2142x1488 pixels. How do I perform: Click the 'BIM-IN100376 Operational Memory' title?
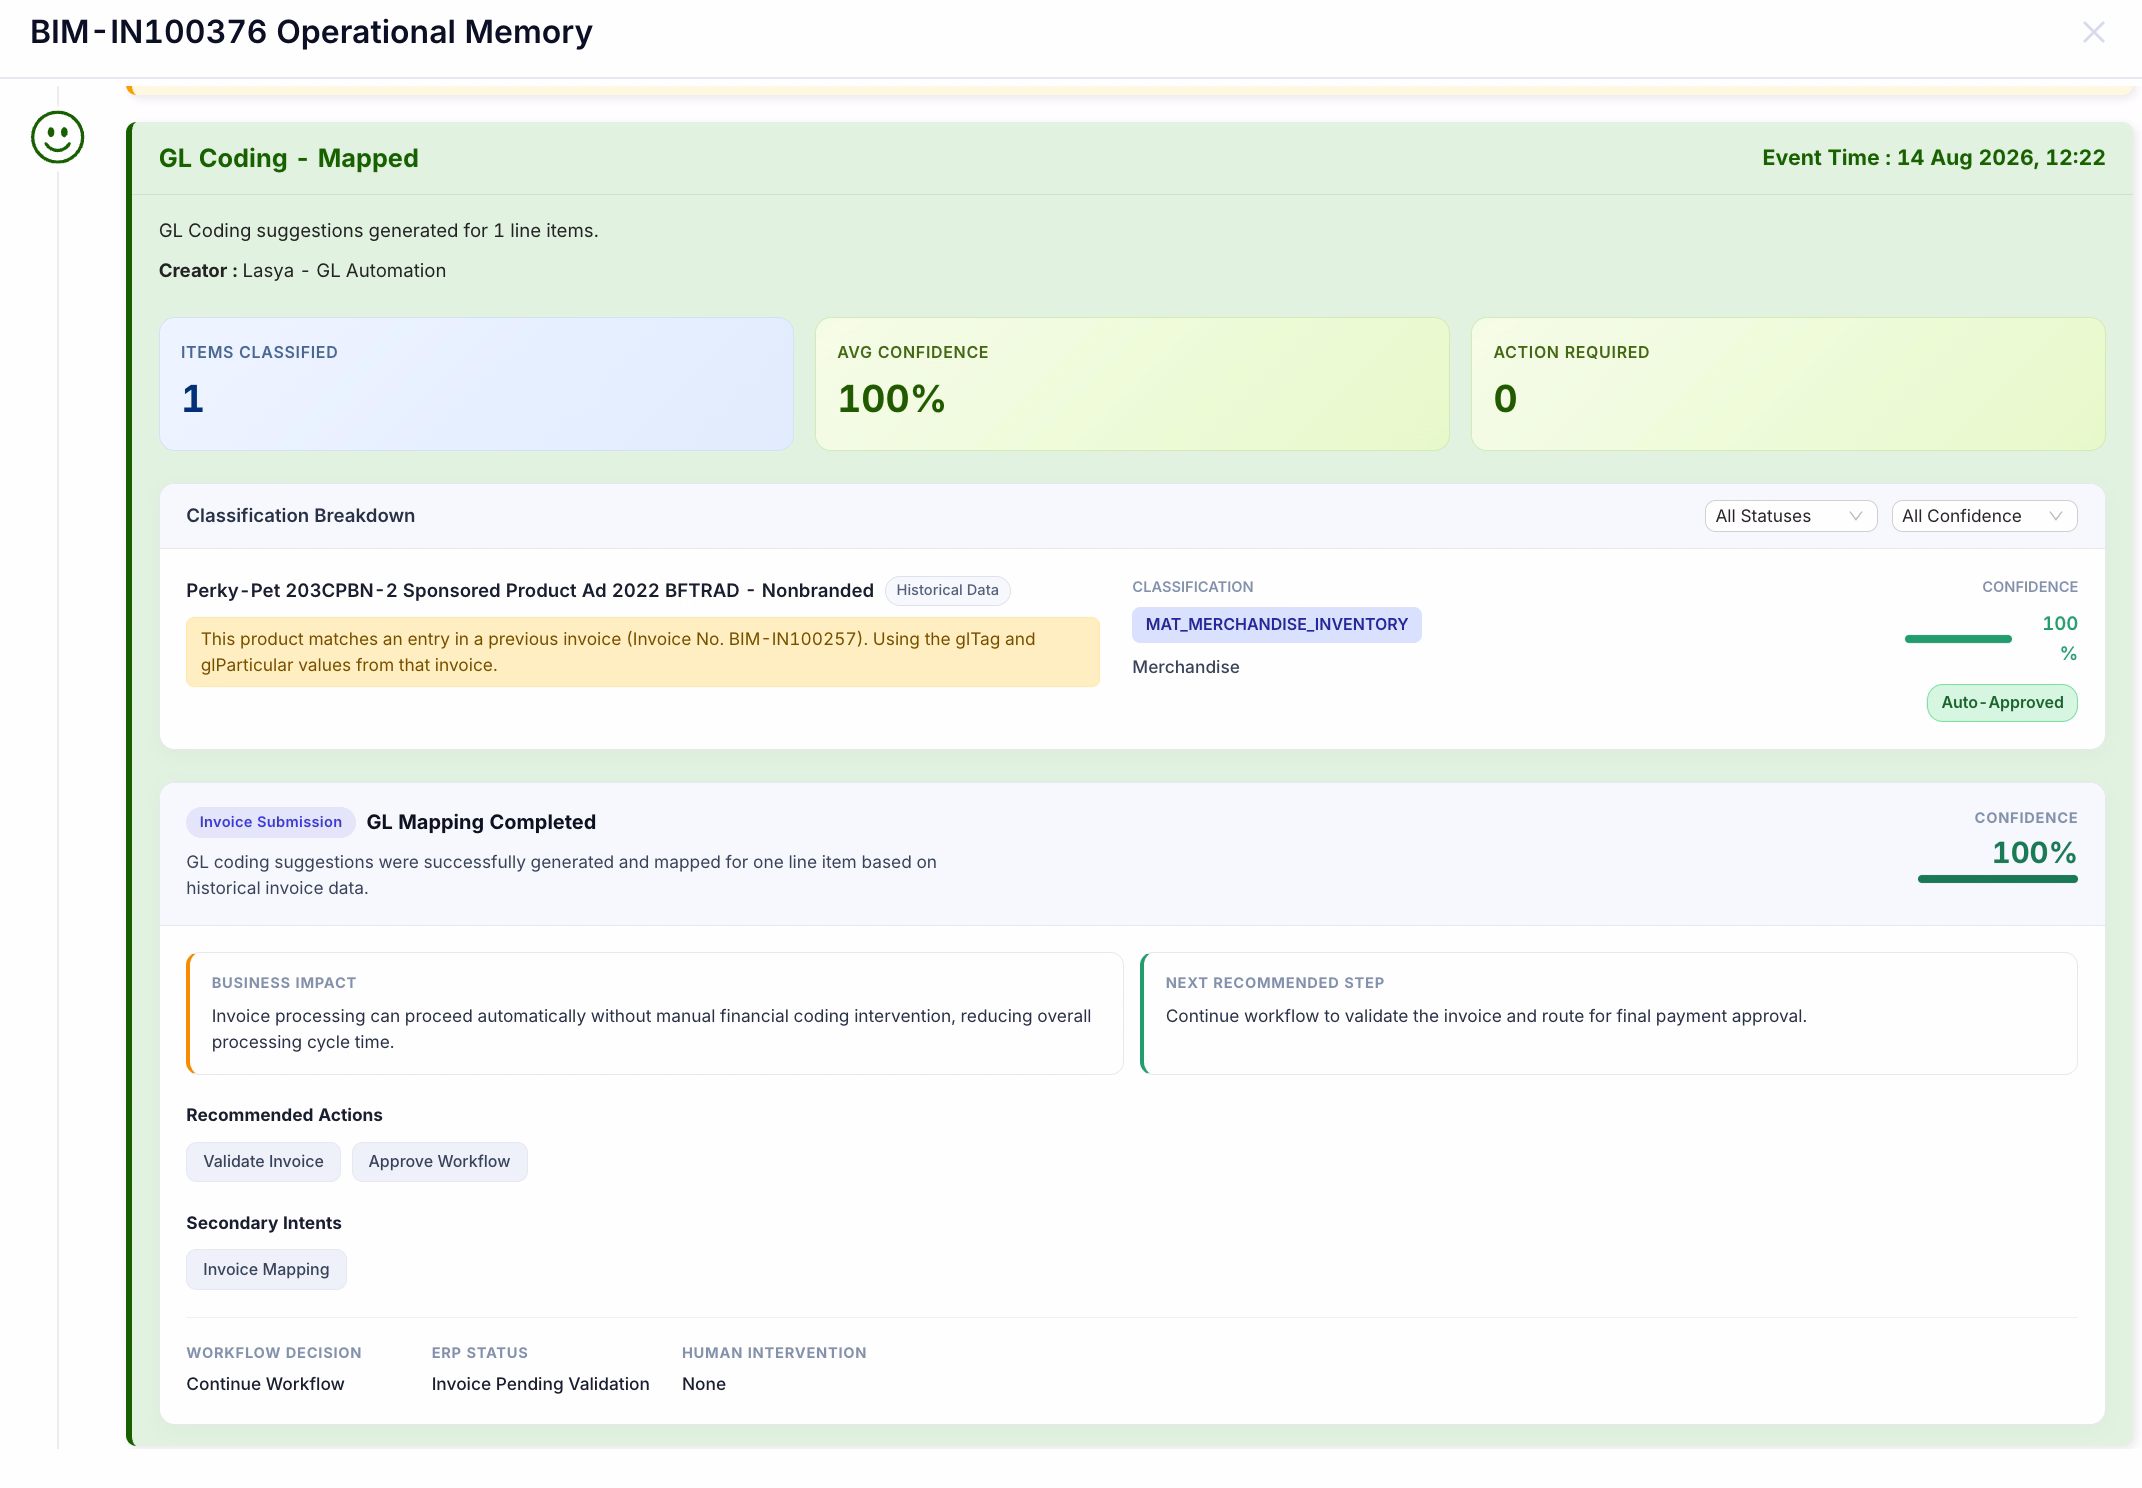311,32
